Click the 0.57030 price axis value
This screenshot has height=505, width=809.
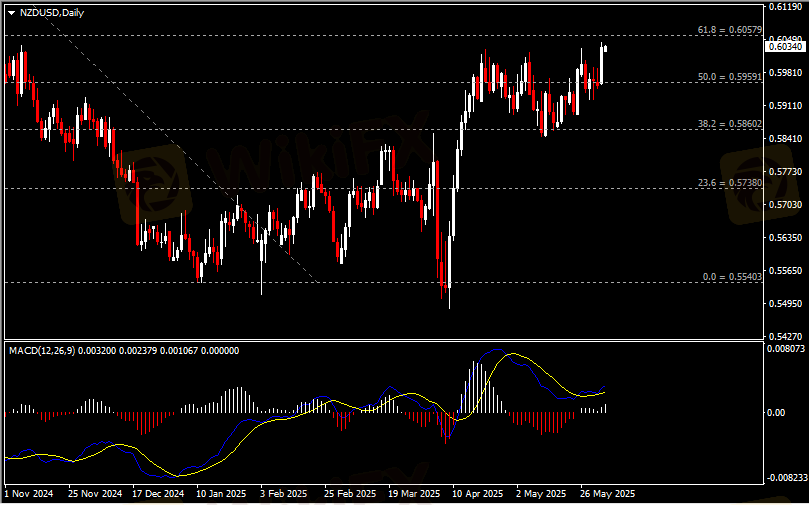(785, 205)
